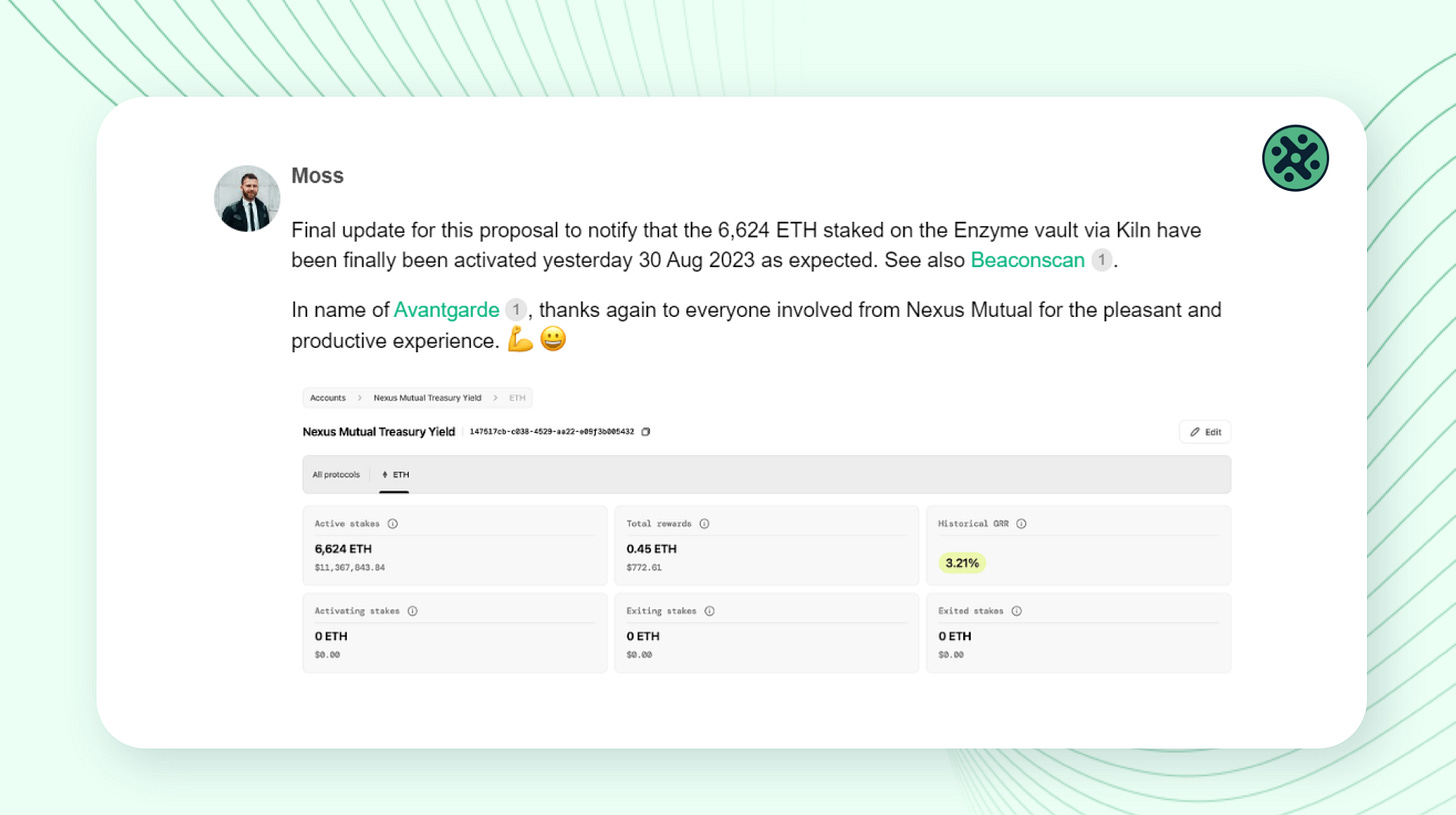Show info for Exiting stakes

709,610
